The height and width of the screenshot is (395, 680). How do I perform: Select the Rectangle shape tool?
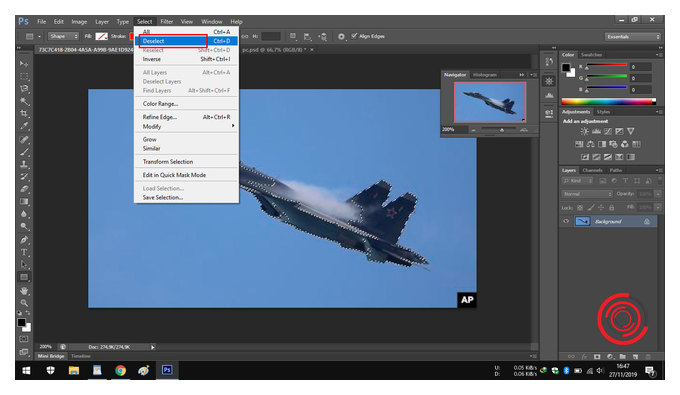(24, 277)
